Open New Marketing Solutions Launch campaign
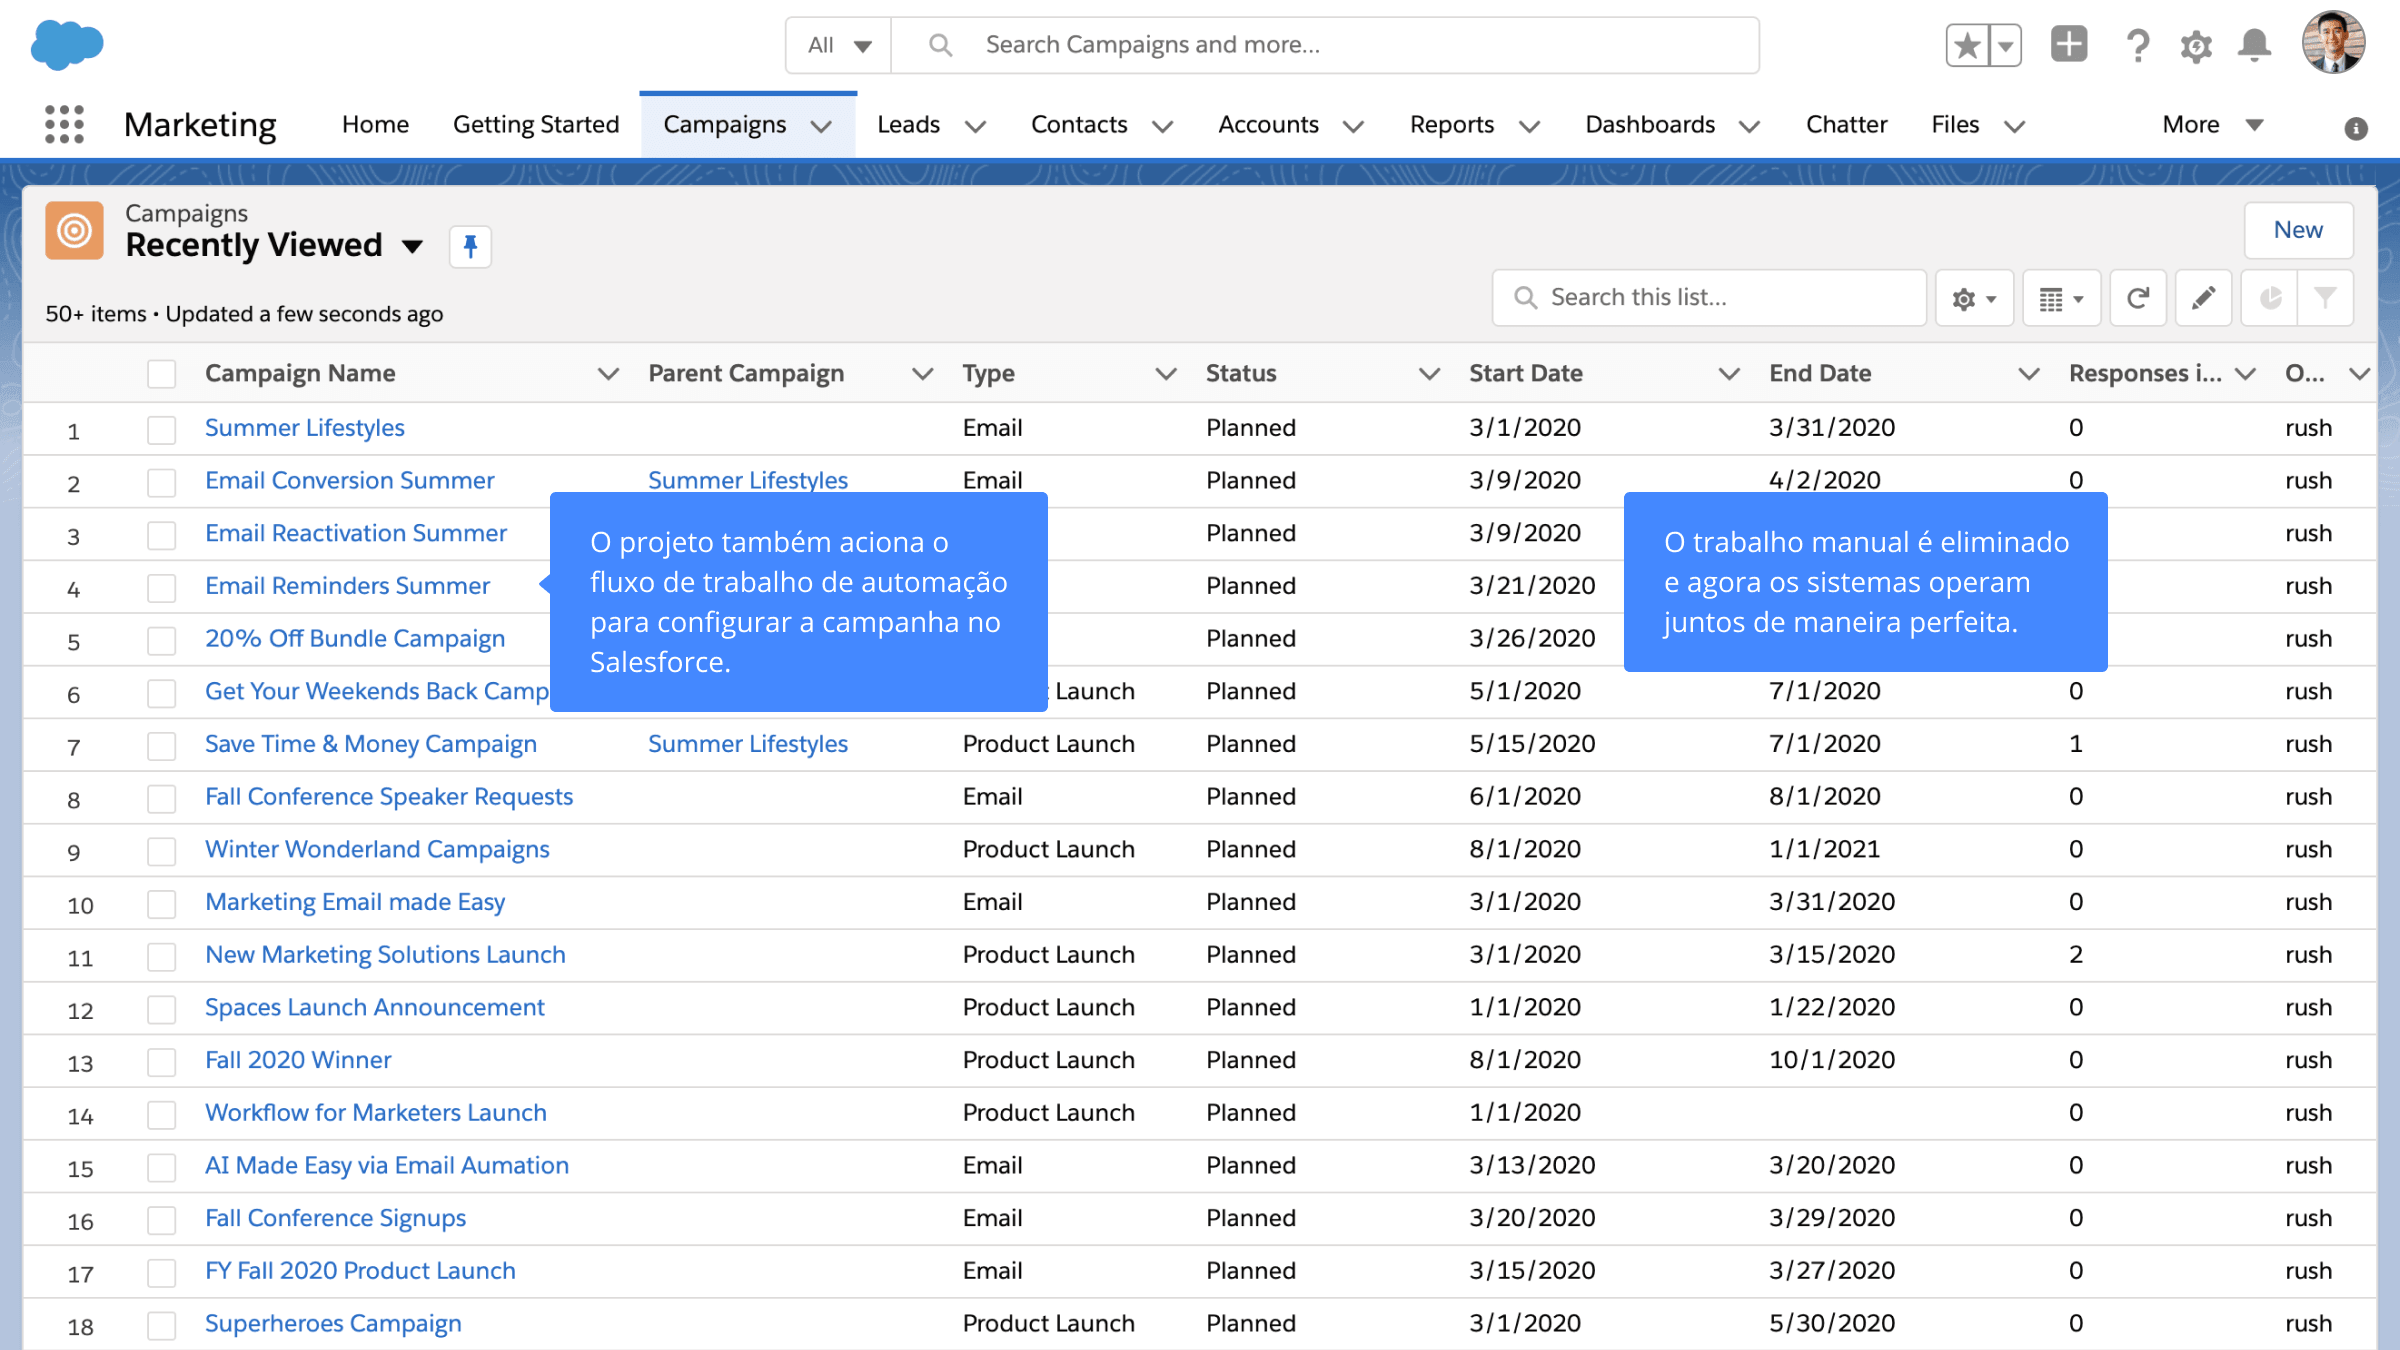Image resolution: width=2400 pixels, height=1350 pixels. pos(385,955)
